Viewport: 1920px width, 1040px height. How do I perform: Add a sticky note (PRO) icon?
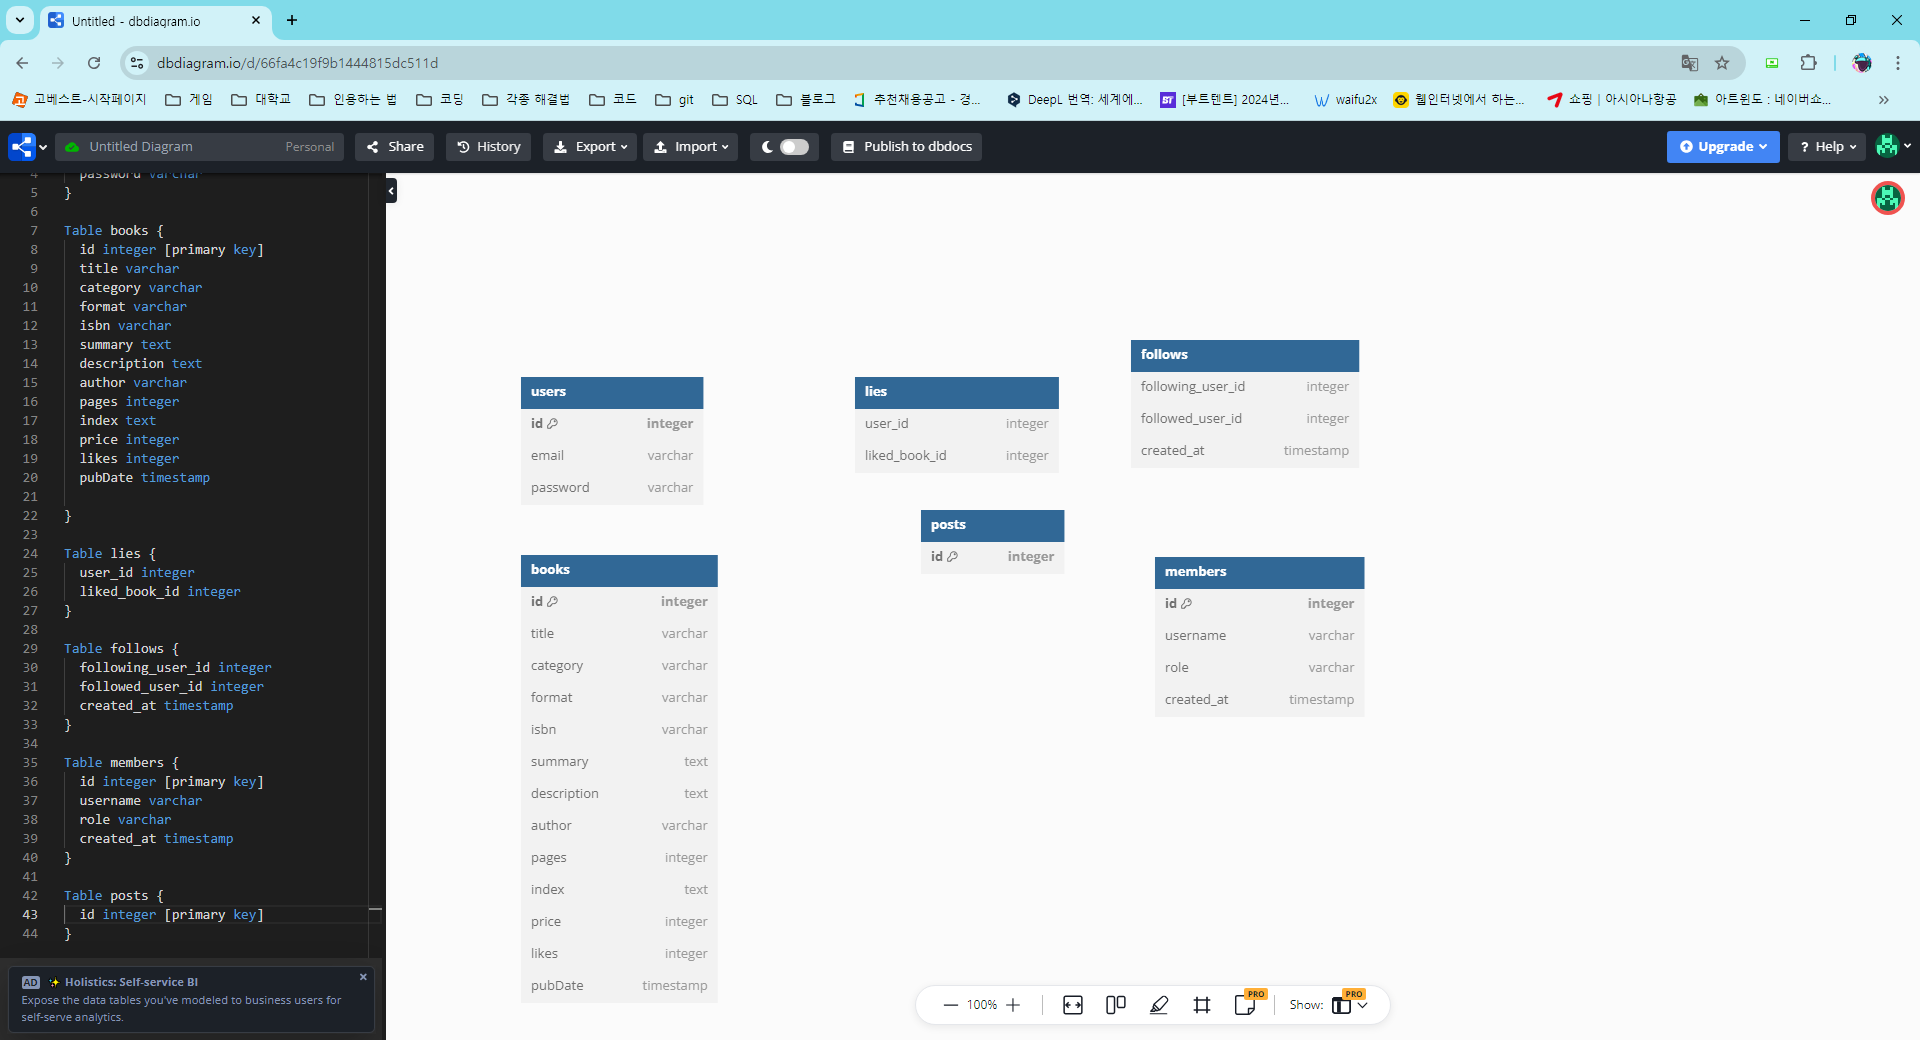[x=1246, y=1005]
